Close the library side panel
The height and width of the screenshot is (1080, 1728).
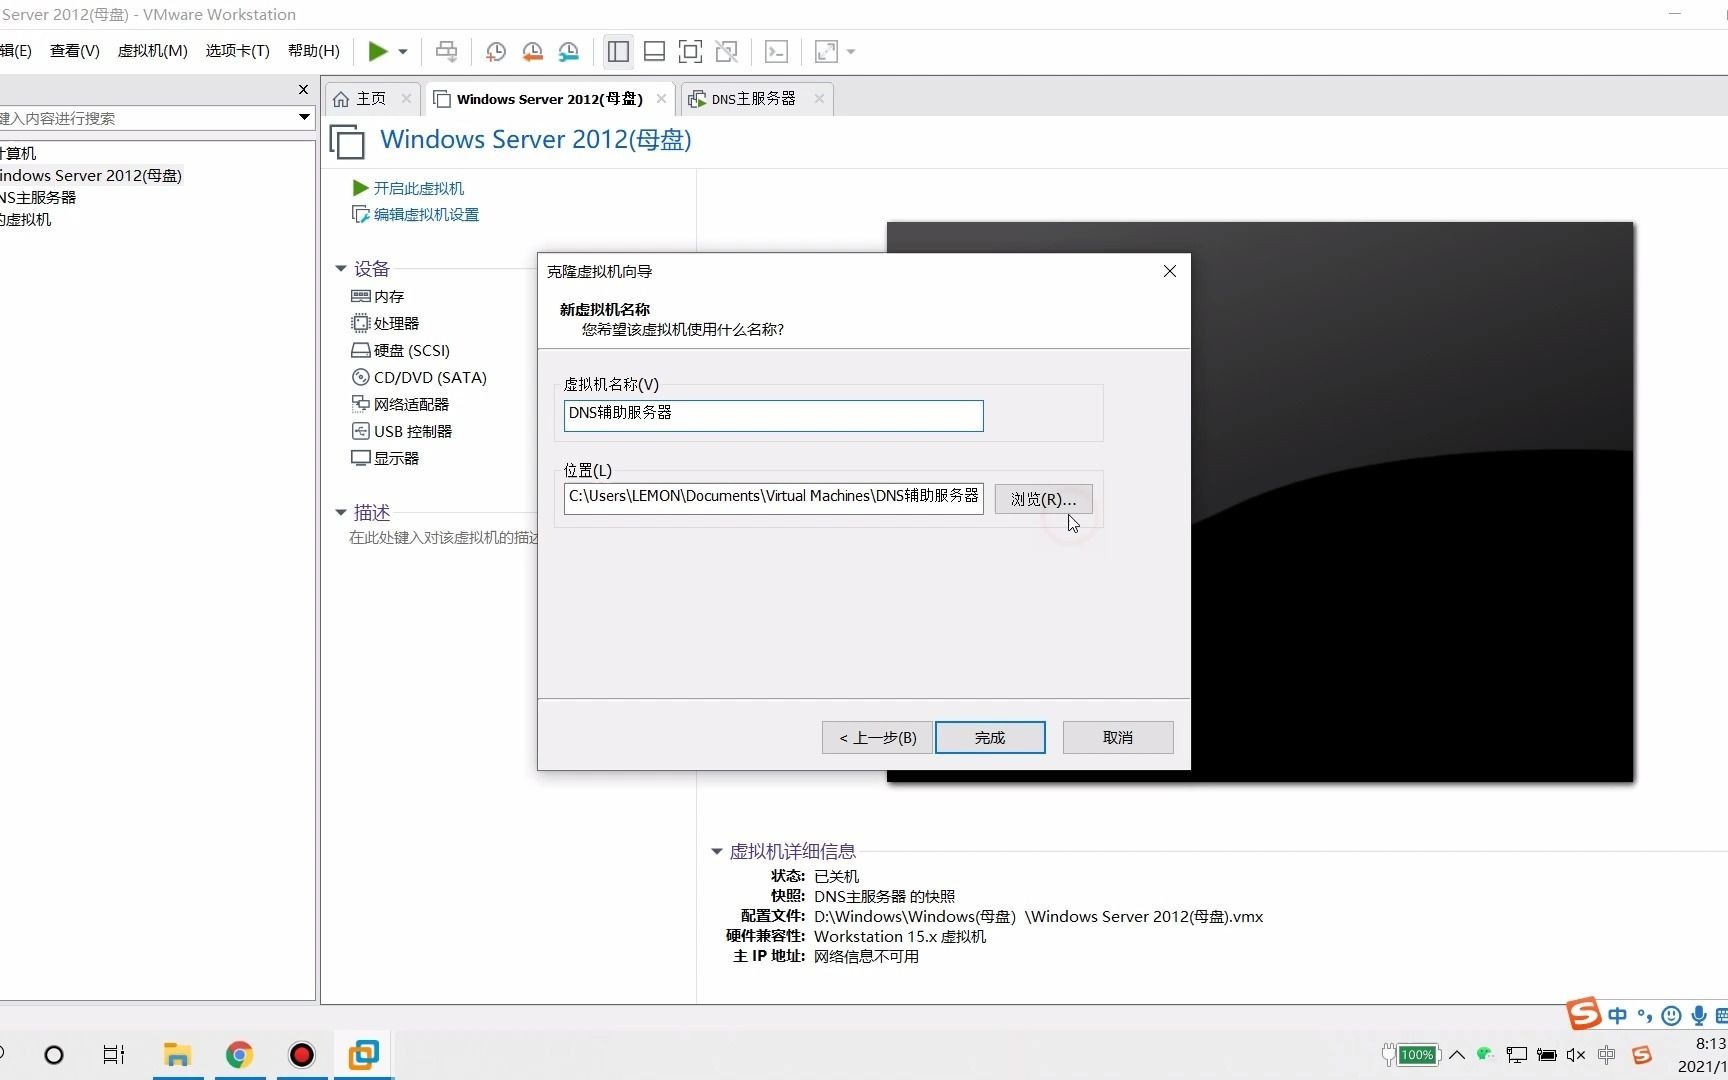pyautogui.click(x=303, y=90)
